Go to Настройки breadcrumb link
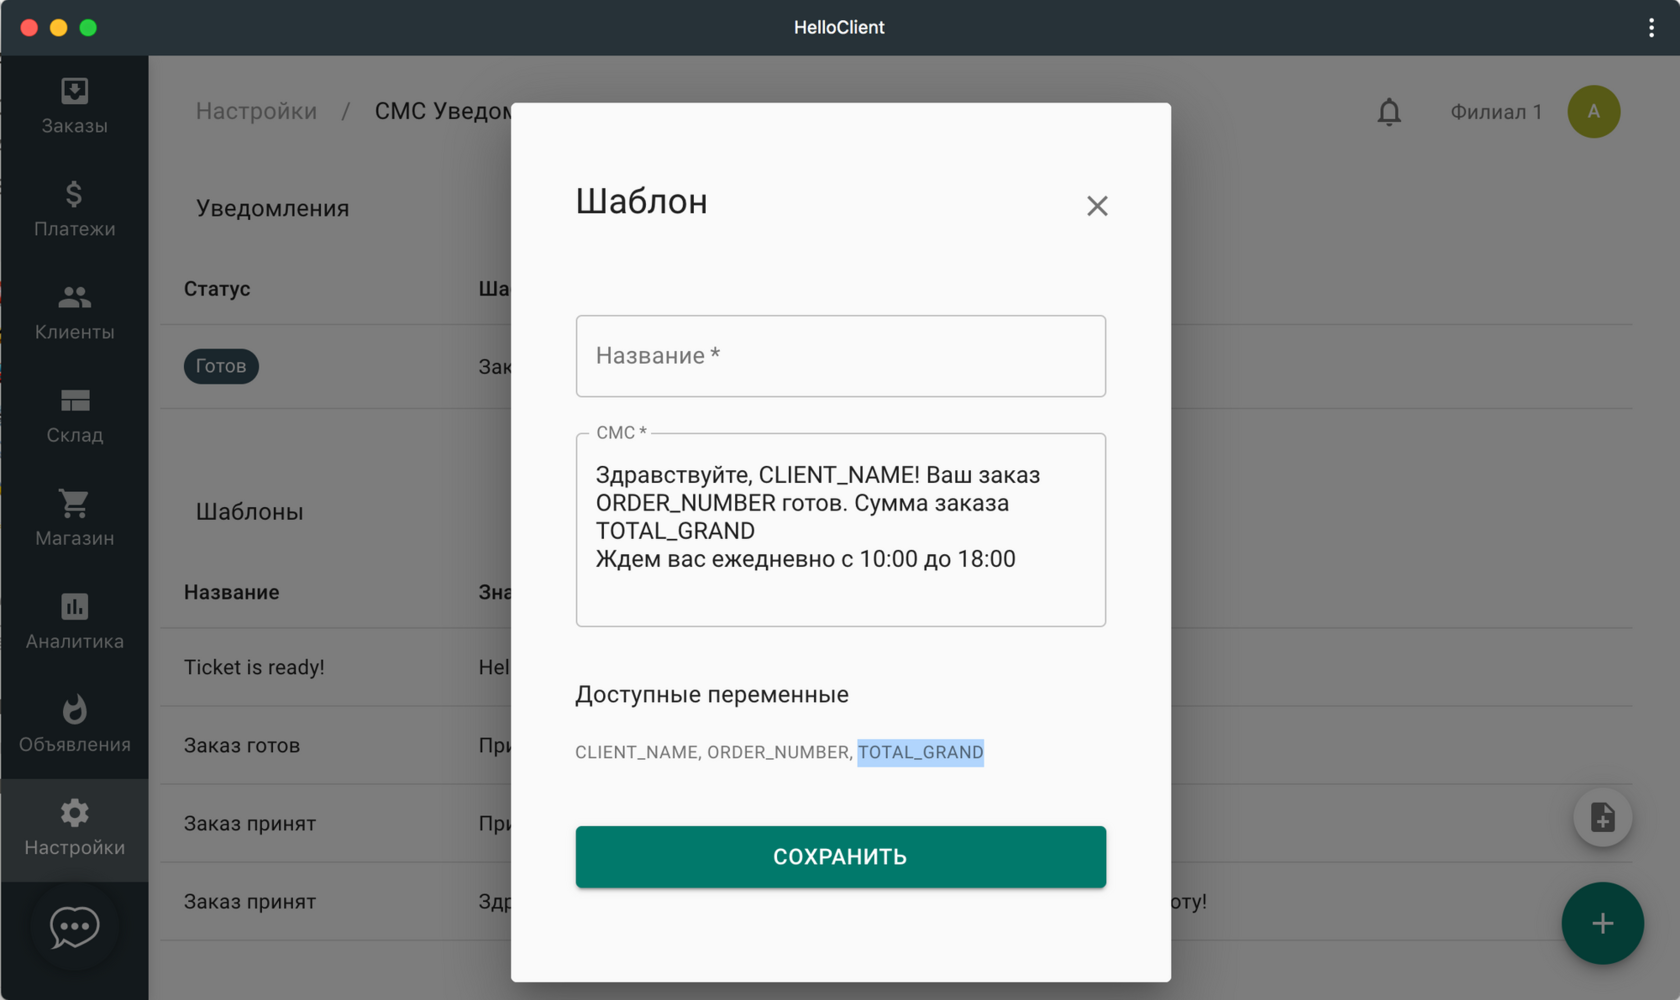This screenshot has height=1000, width=1680. [256, 111]
